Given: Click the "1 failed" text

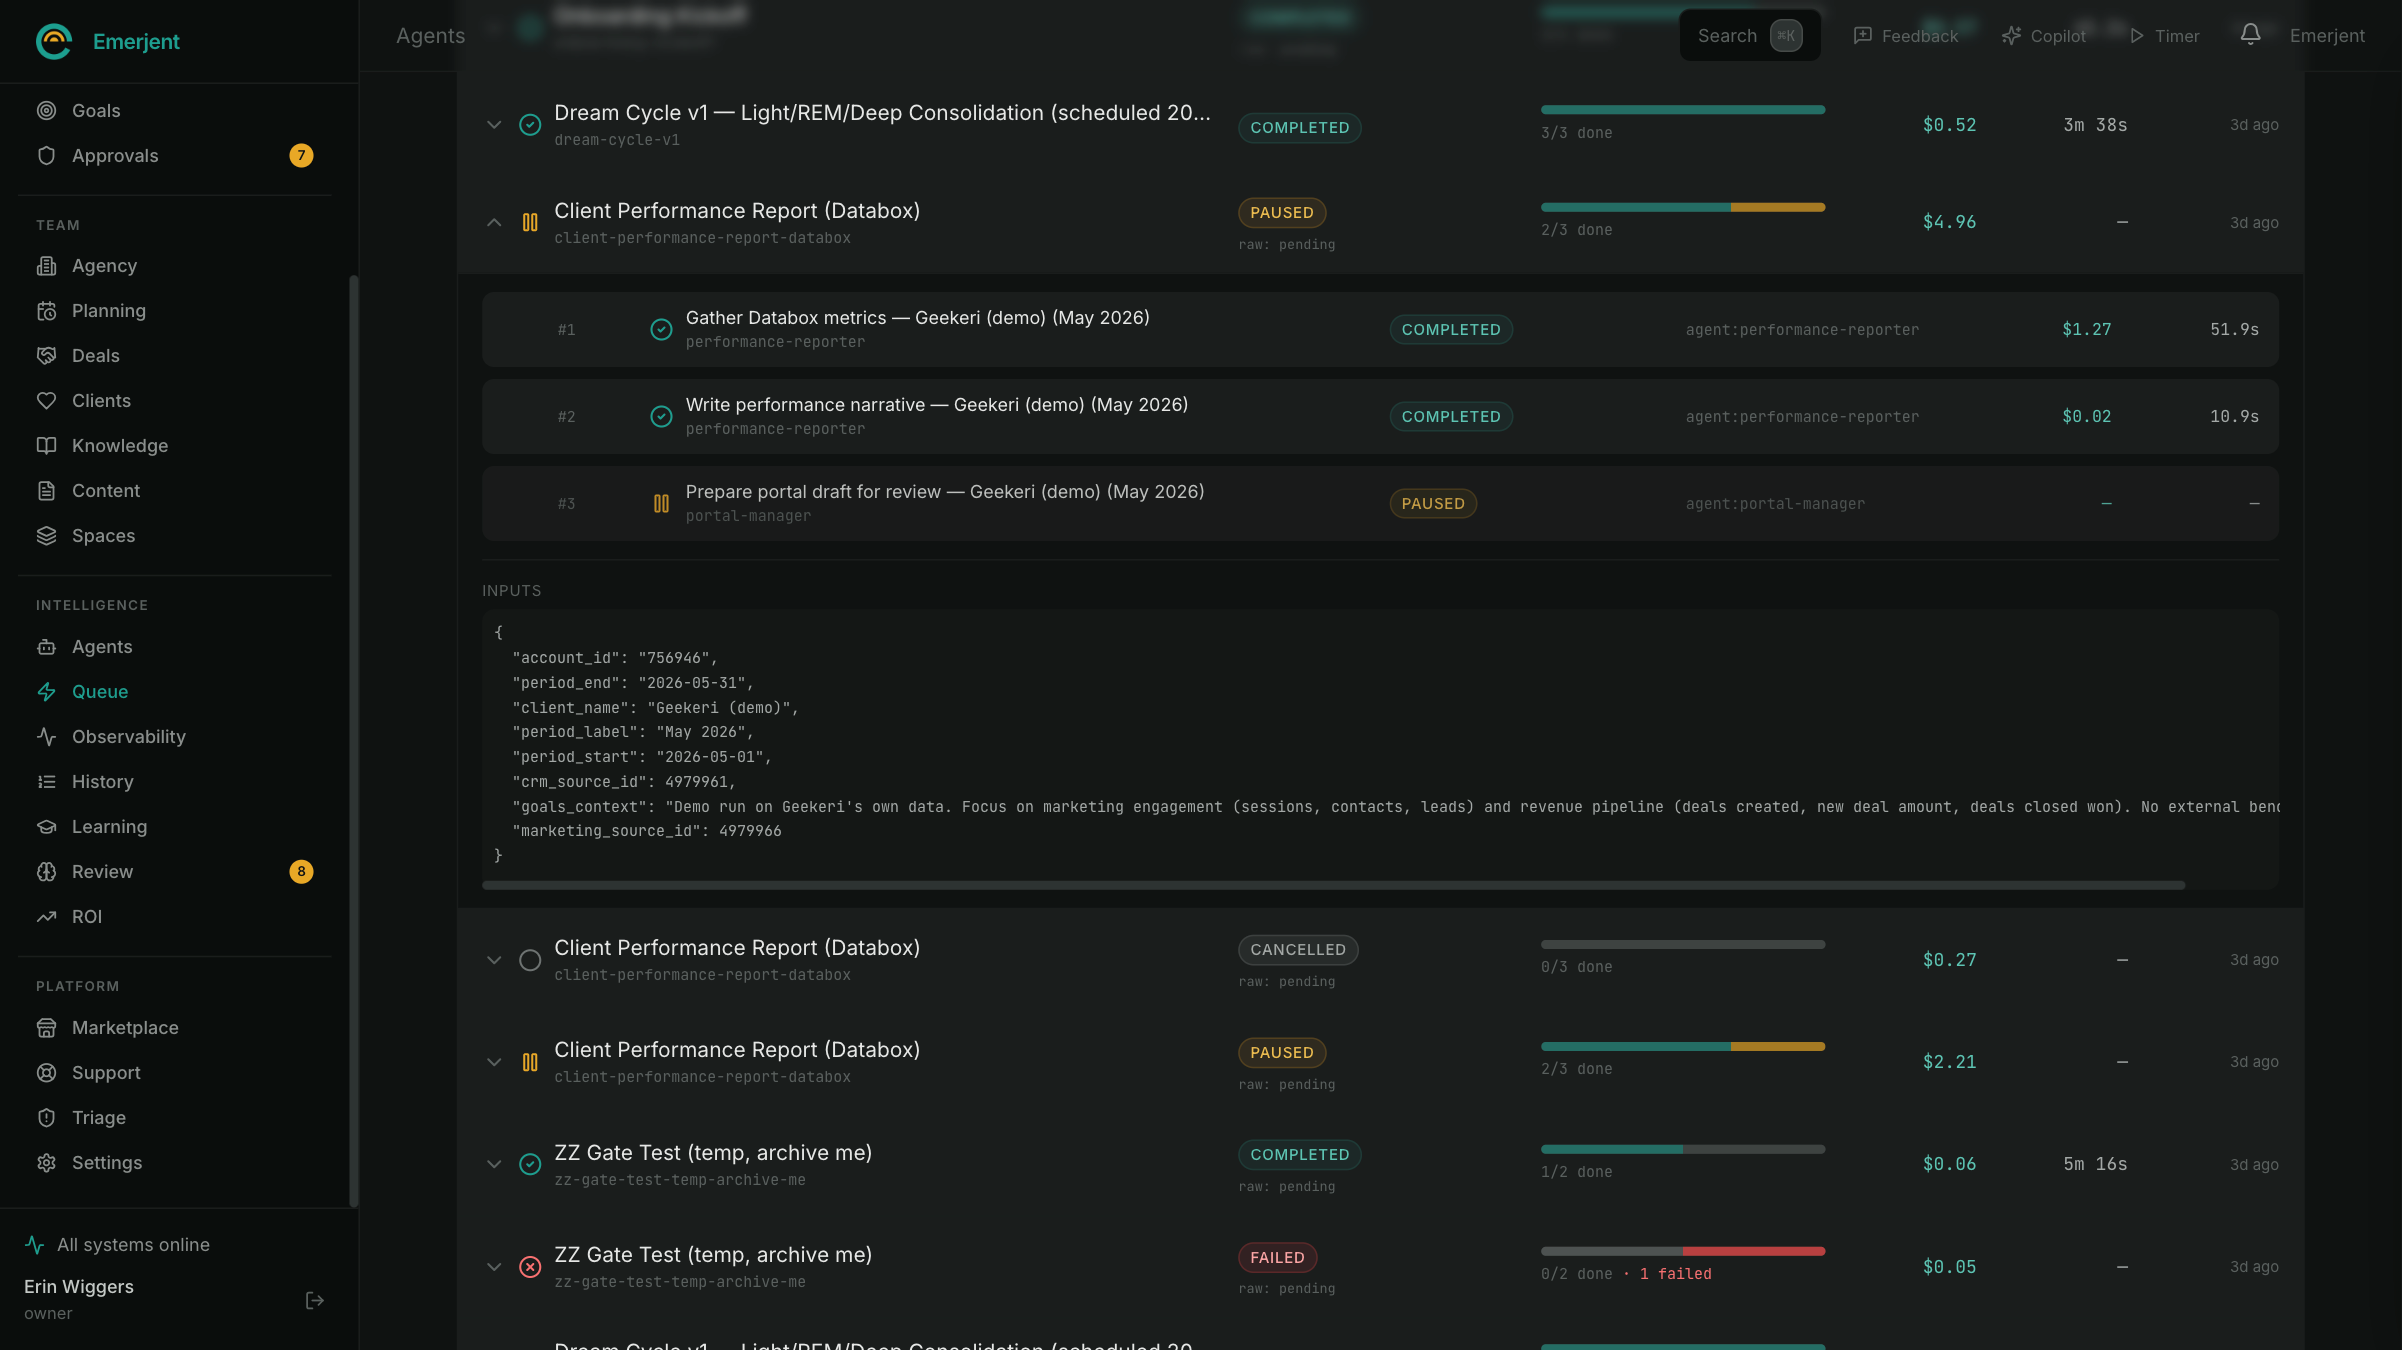Looking at the screenshot, I should [x=1675, y=1273].
